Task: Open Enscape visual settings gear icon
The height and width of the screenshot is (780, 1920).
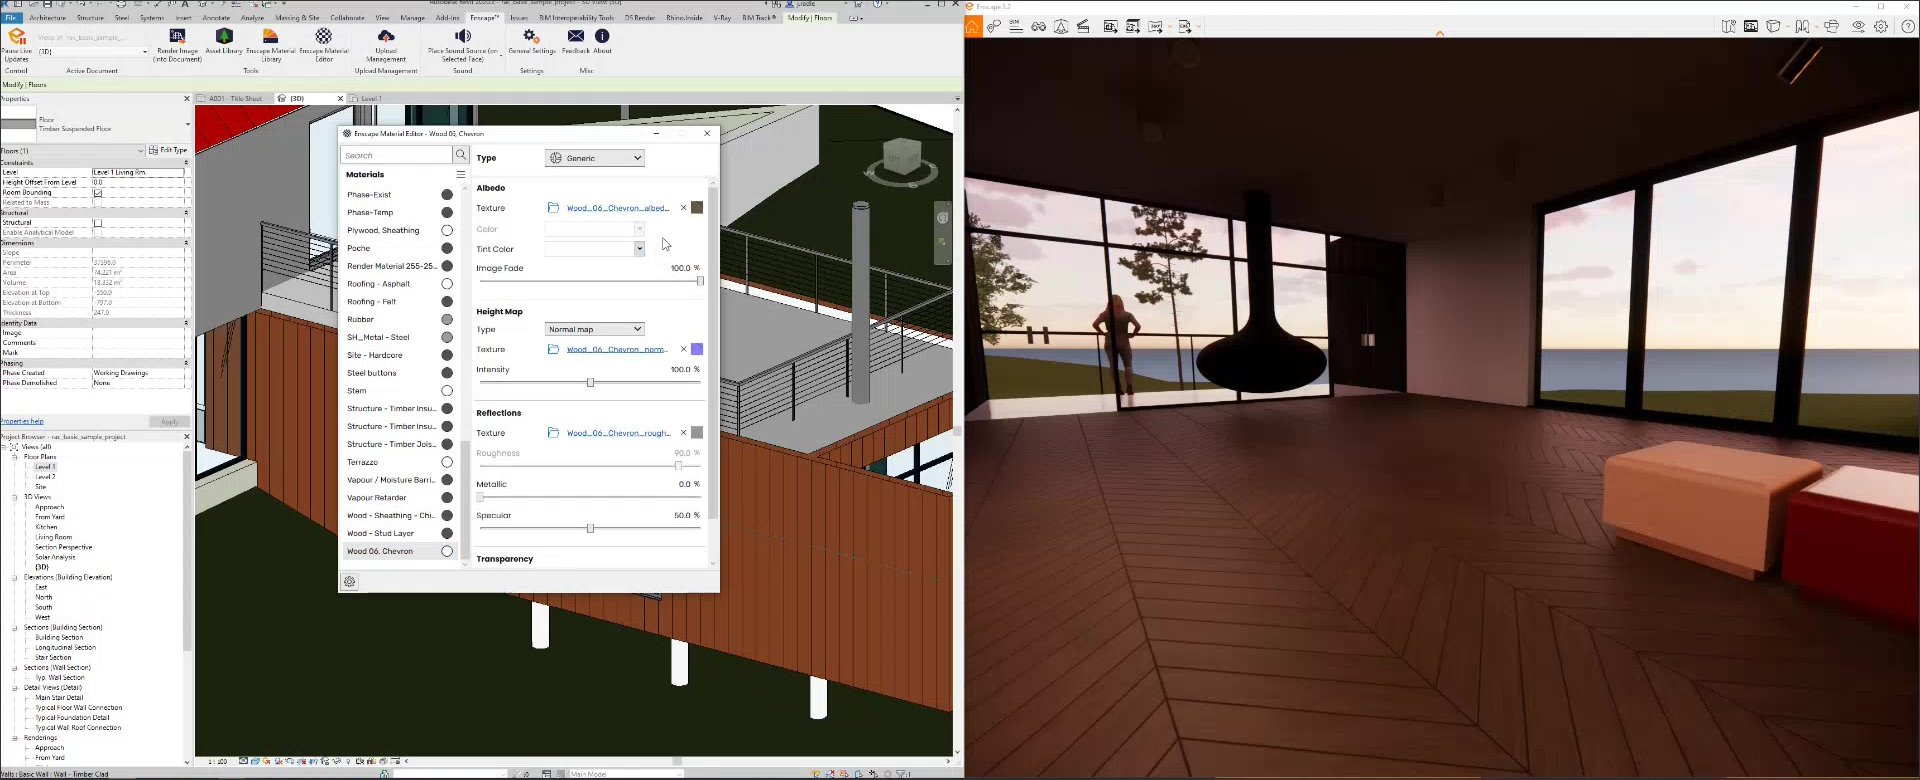Action: [x=1881, y=27]
